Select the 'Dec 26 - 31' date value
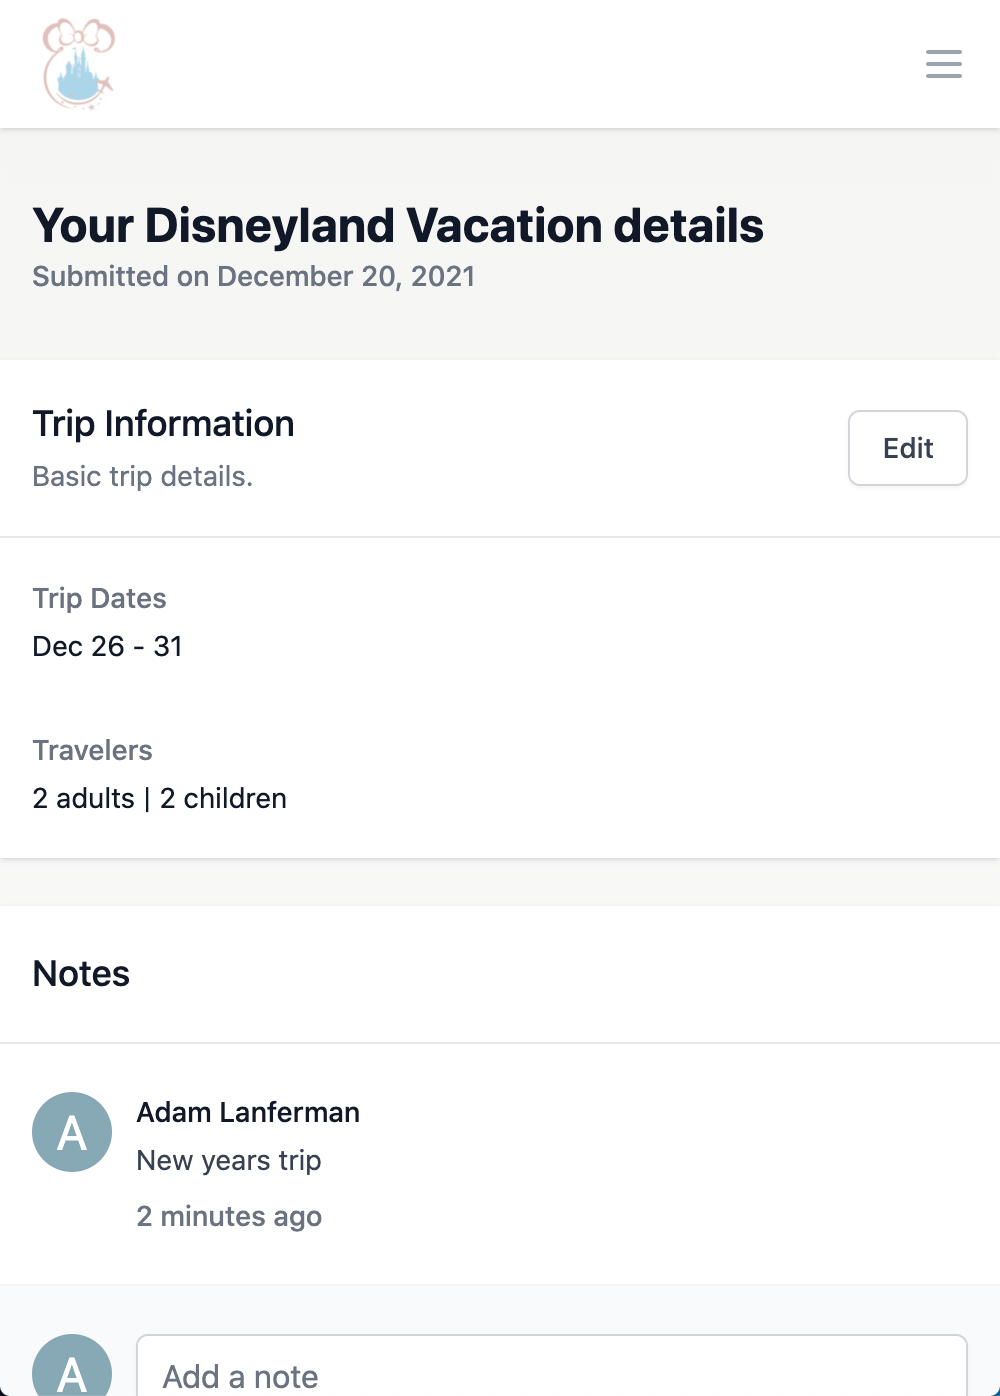Screen dimensions: 1000x1396 (x=108, y=646)
